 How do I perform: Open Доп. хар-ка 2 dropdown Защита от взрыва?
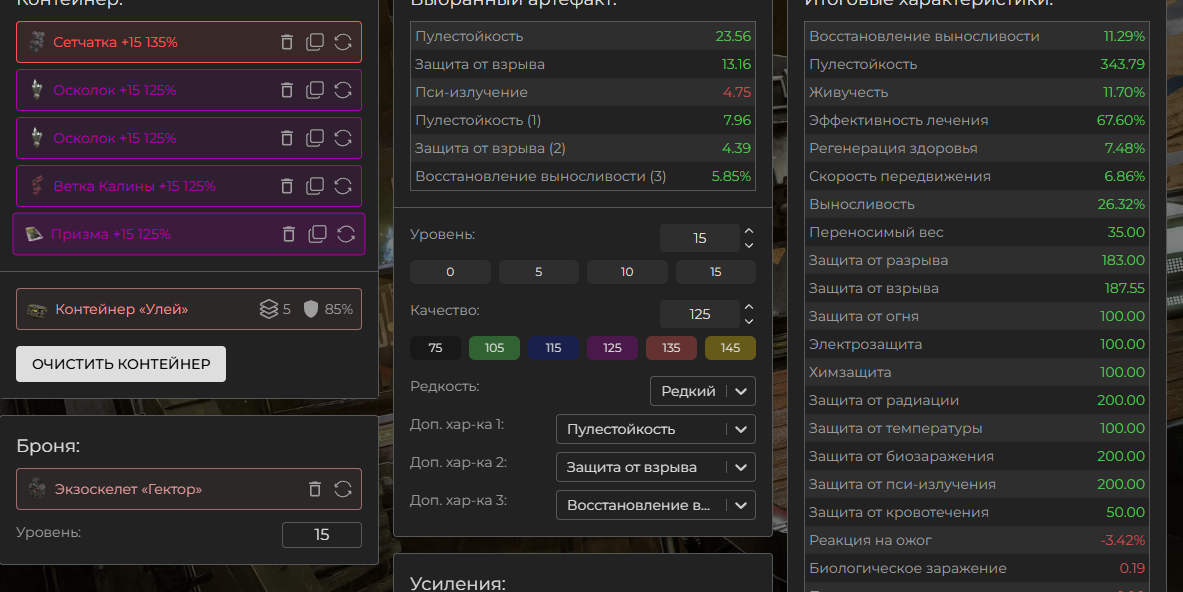click(656, 468)
